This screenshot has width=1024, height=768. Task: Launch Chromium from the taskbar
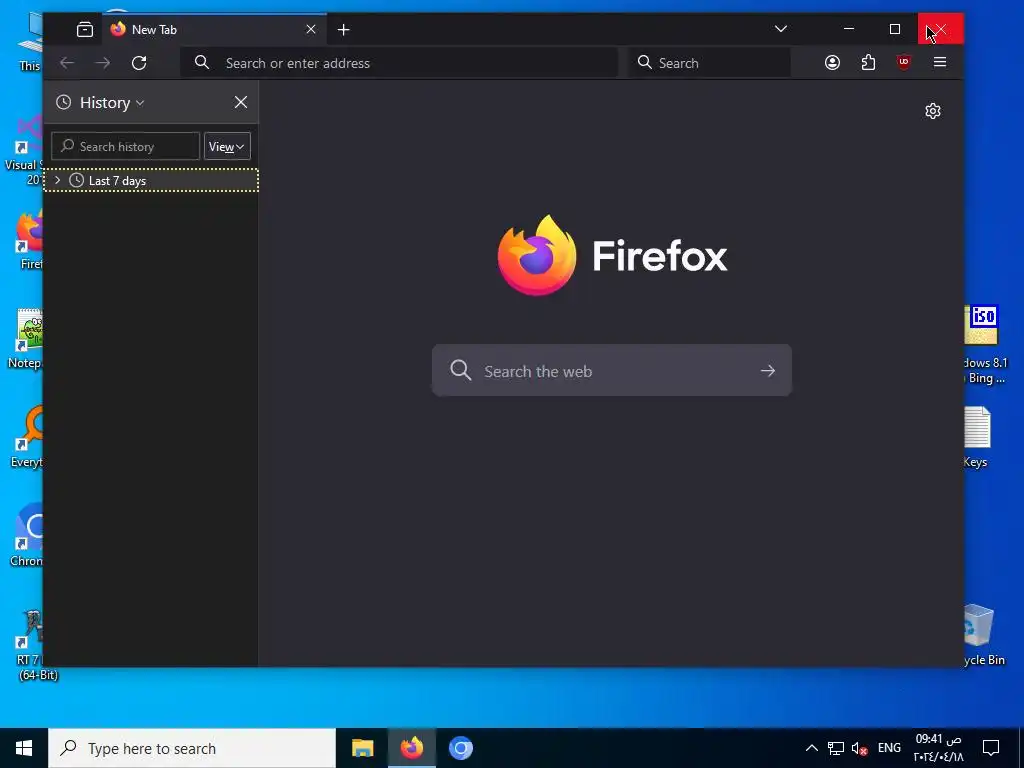[460, 748]
